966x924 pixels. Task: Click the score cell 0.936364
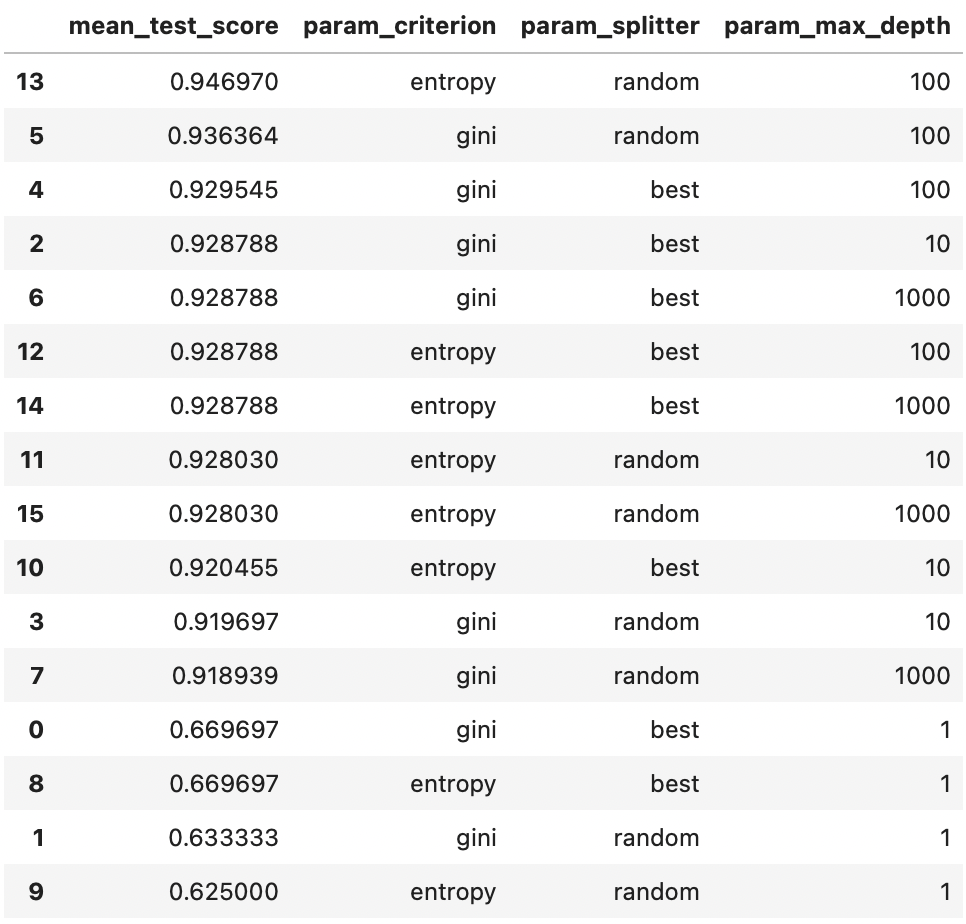224,135
